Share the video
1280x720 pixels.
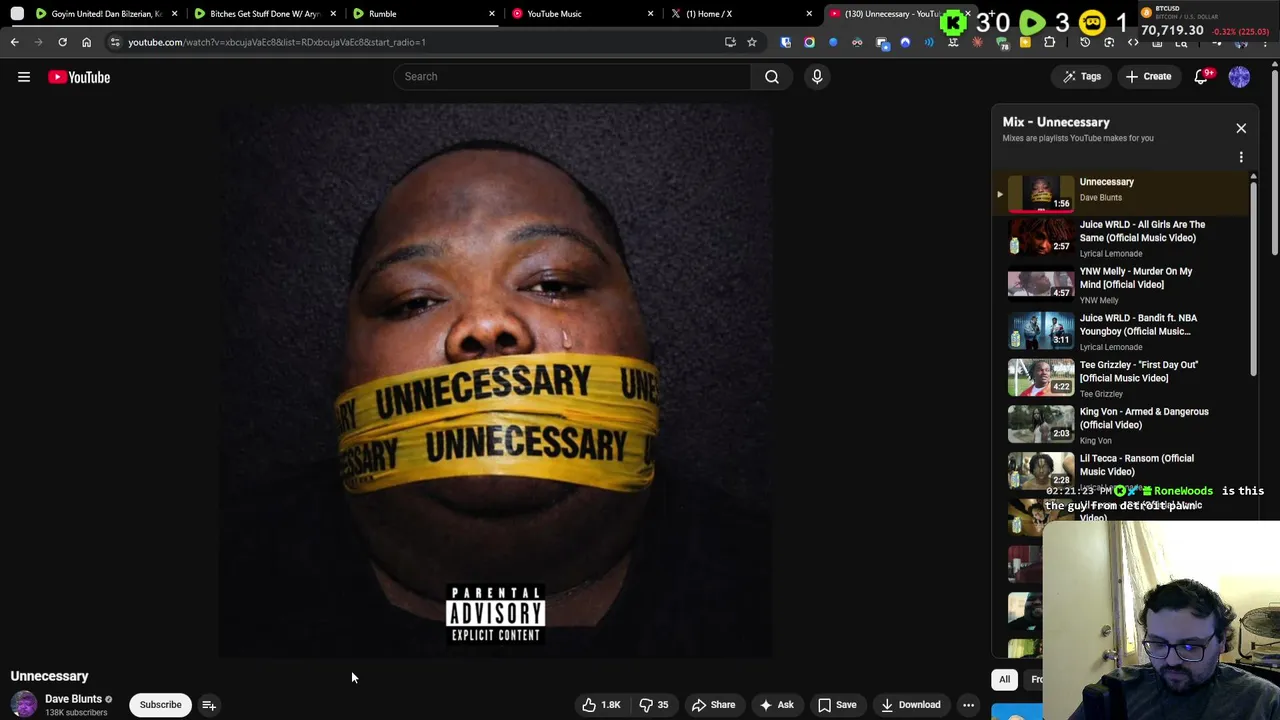point(713,705)
